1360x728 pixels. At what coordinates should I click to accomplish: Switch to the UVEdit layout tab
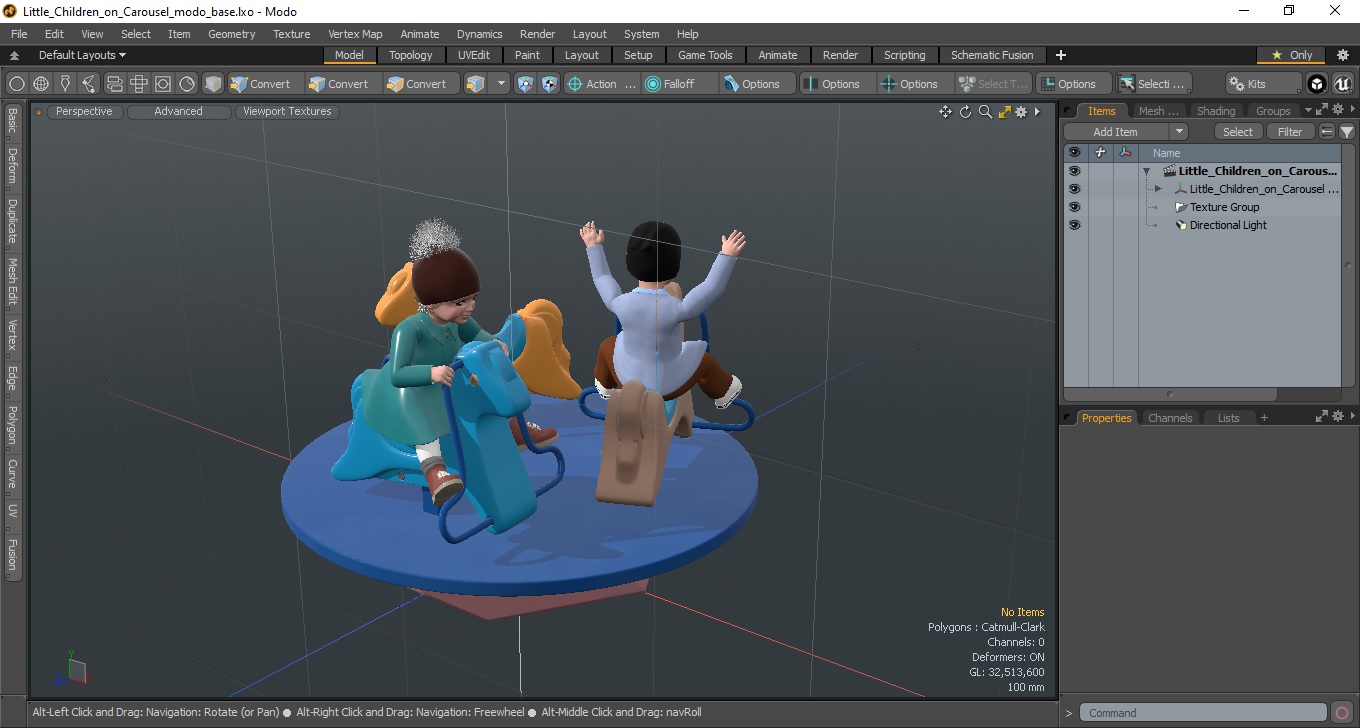click(474, 55)
